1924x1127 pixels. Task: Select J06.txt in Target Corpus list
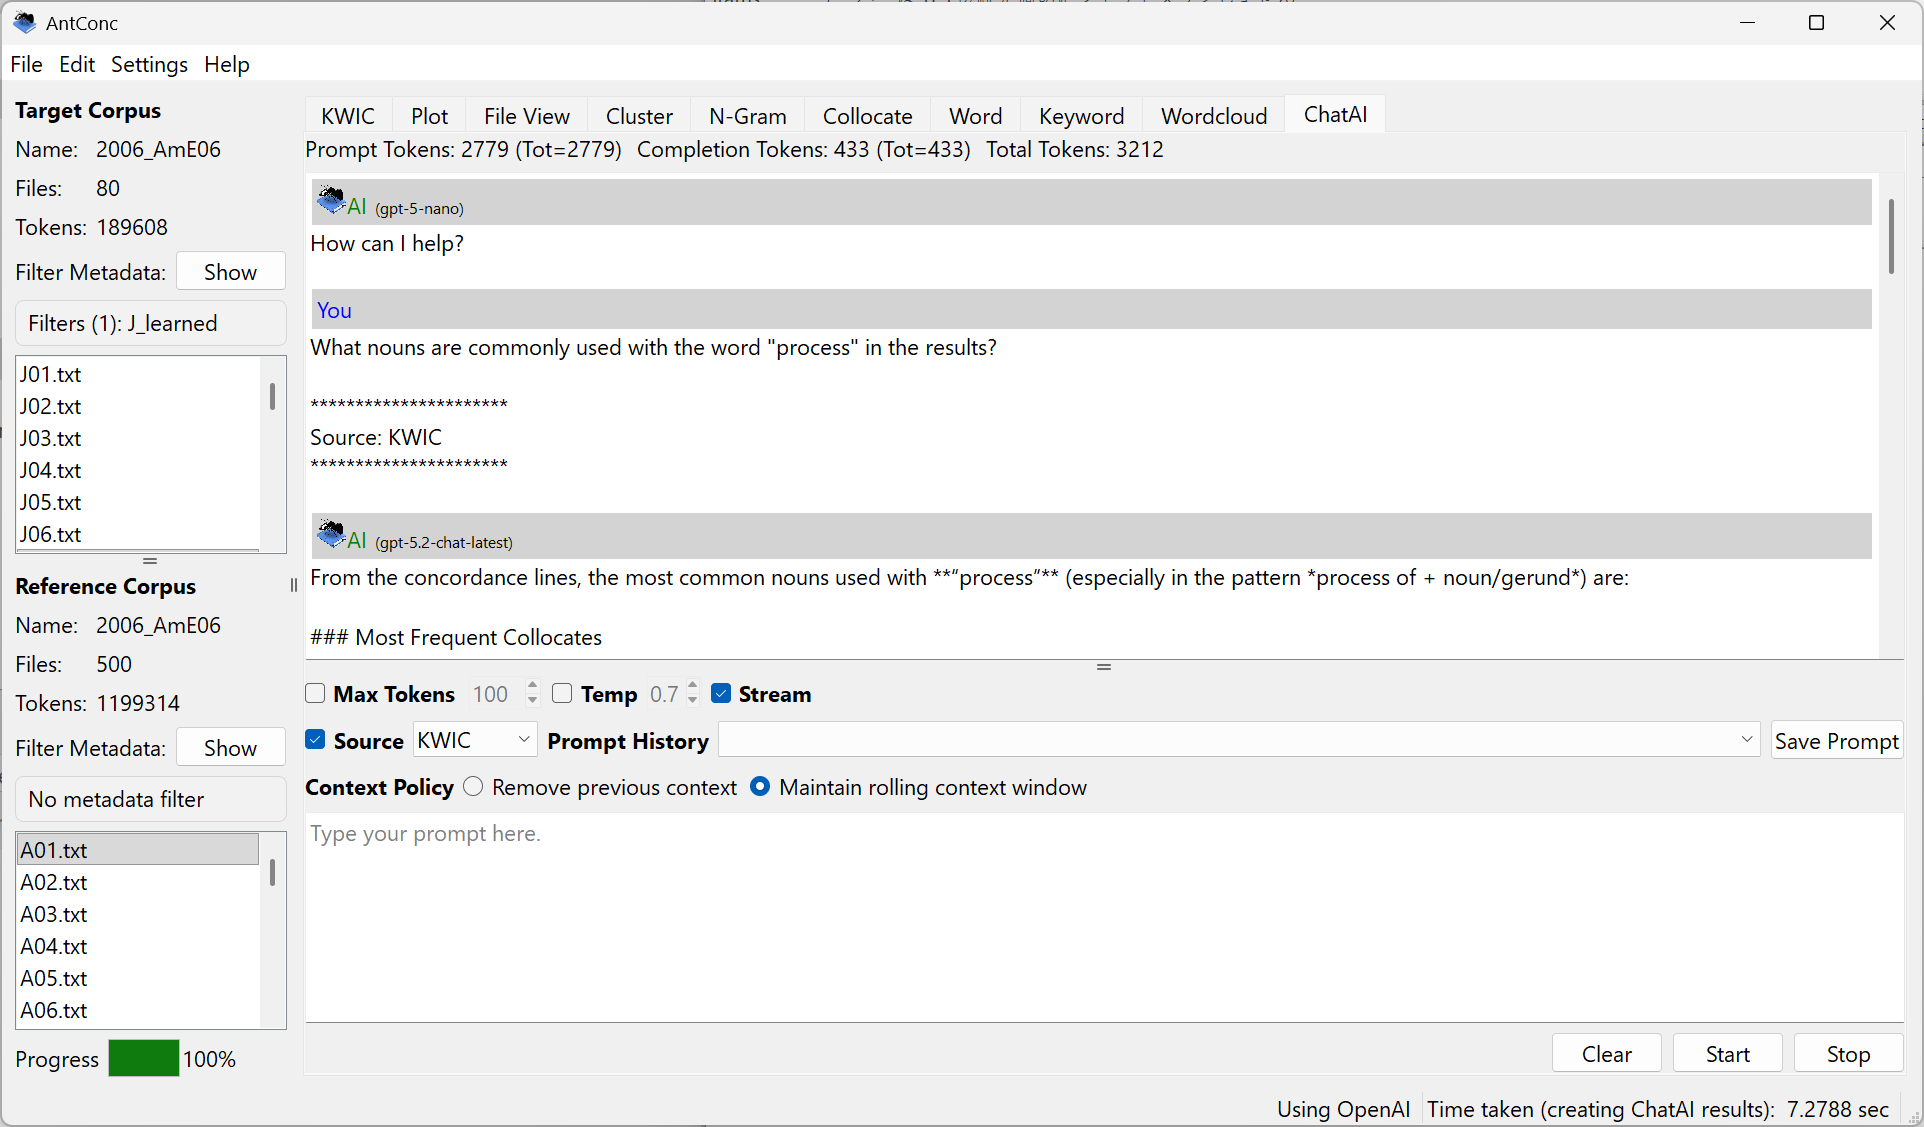pyautogui.click(x=139, y=534)
